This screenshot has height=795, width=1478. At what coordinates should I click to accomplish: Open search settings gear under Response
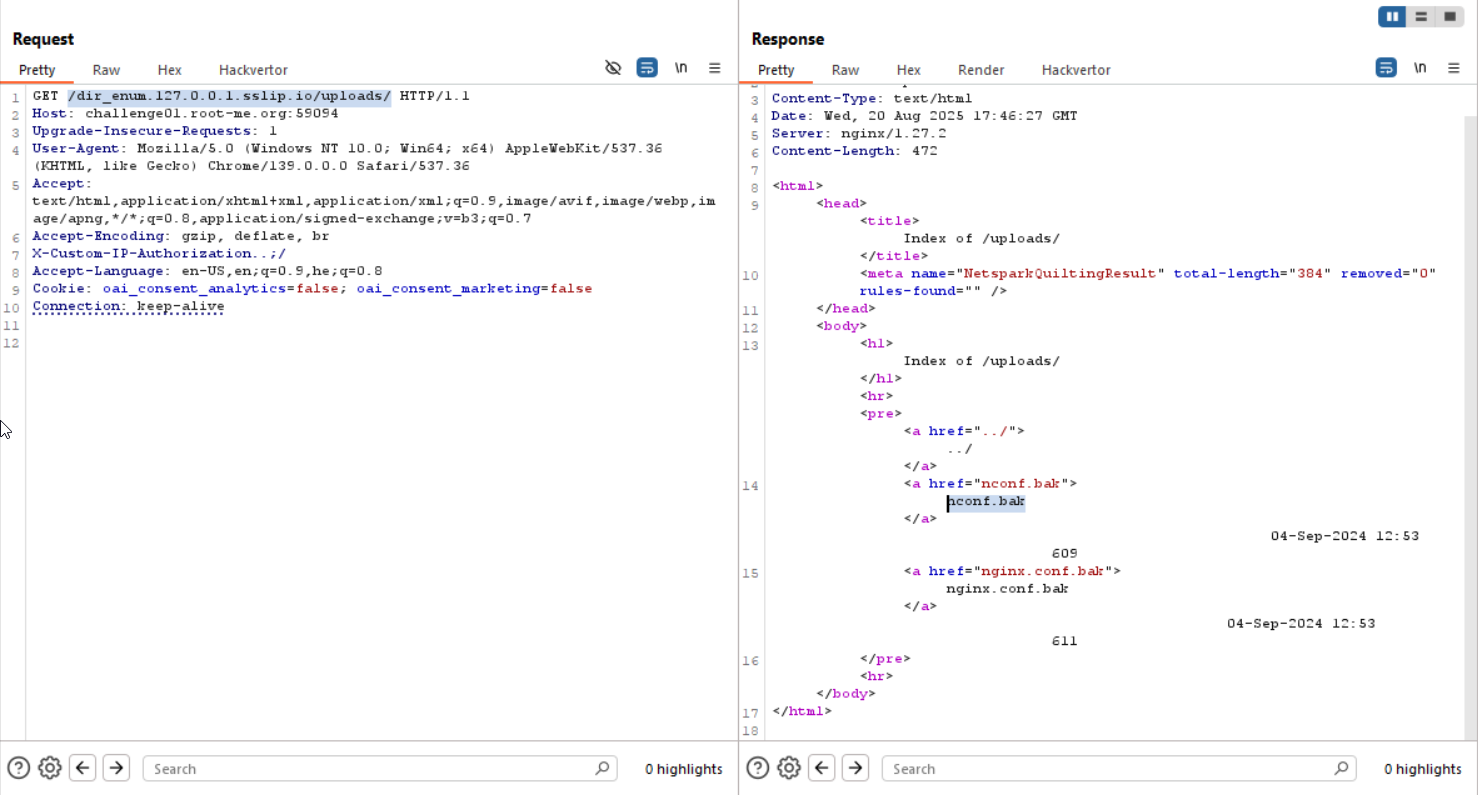pos(789,768)
